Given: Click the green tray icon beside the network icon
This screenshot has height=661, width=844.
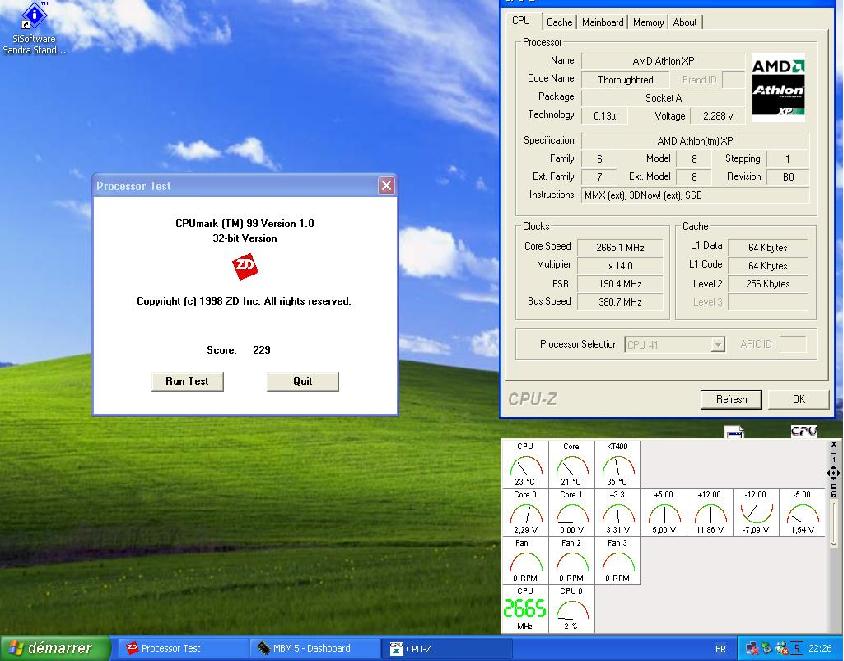Looking at the screenshot, I should click(767, 649).
